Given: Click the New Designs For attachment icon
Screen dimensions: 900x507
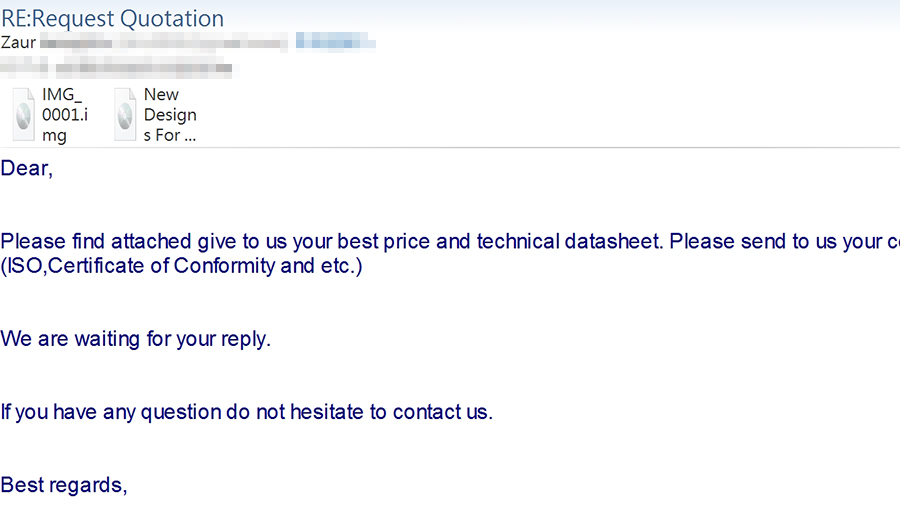Looking at the screenshot, I should [x=125, y=114].
